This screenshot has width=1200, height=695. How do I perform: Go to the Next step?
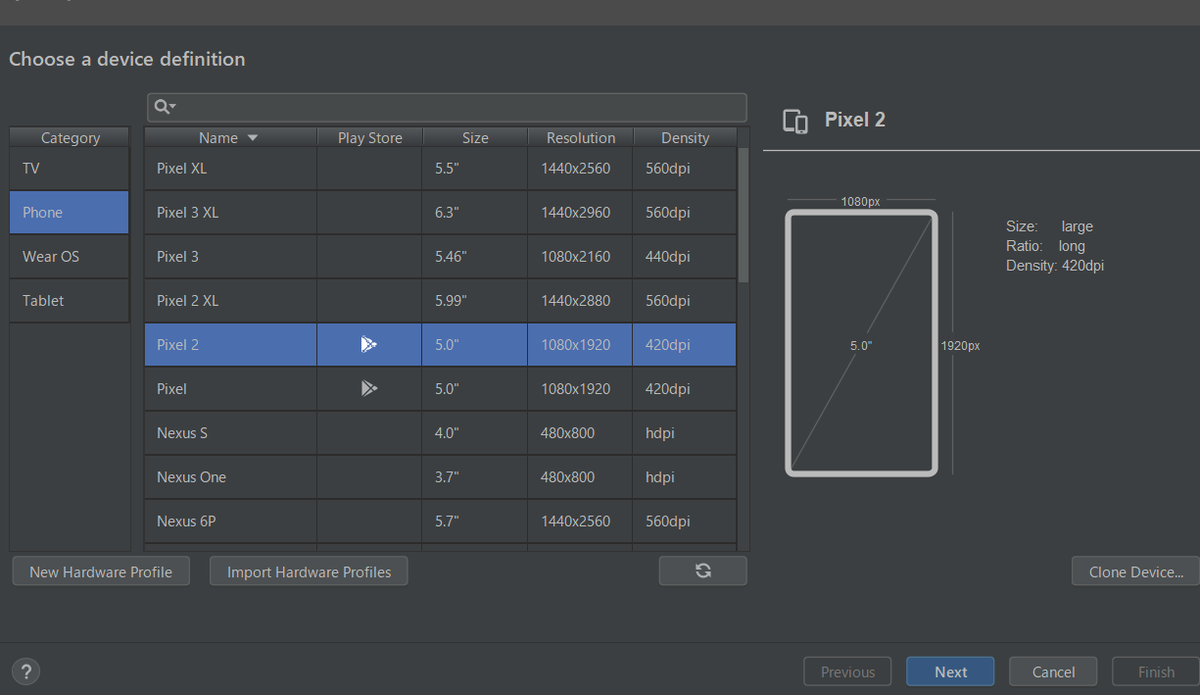tap(951, 672)
